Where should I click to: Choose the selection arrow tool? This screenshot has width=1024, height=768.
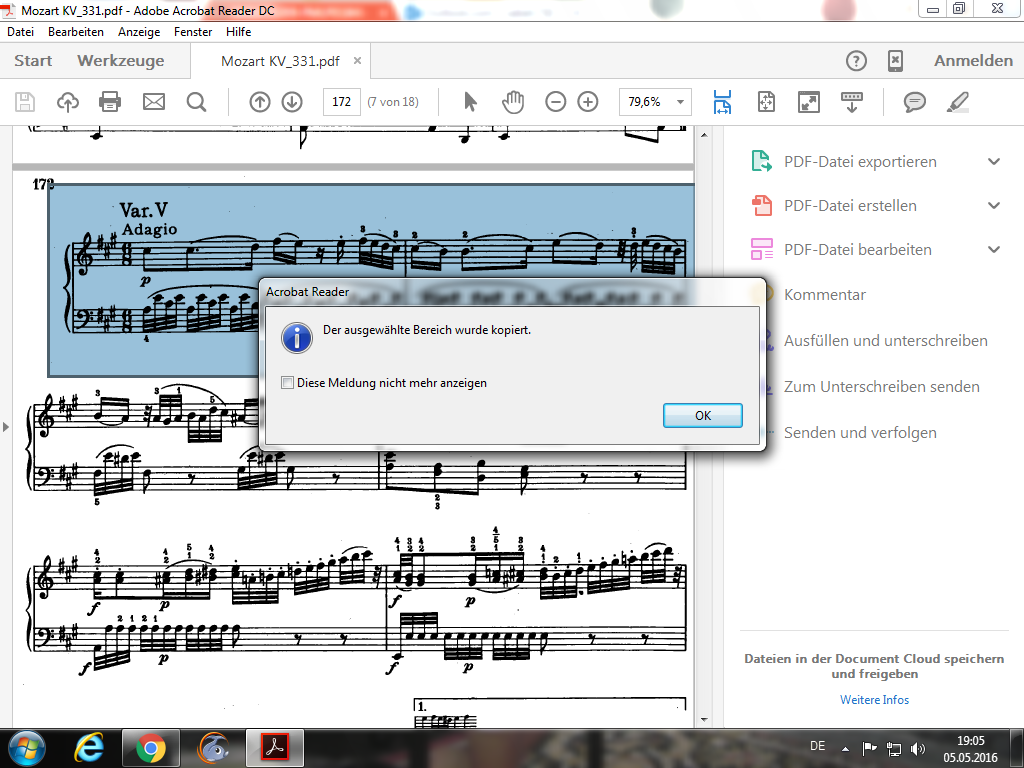coord(470,102)
